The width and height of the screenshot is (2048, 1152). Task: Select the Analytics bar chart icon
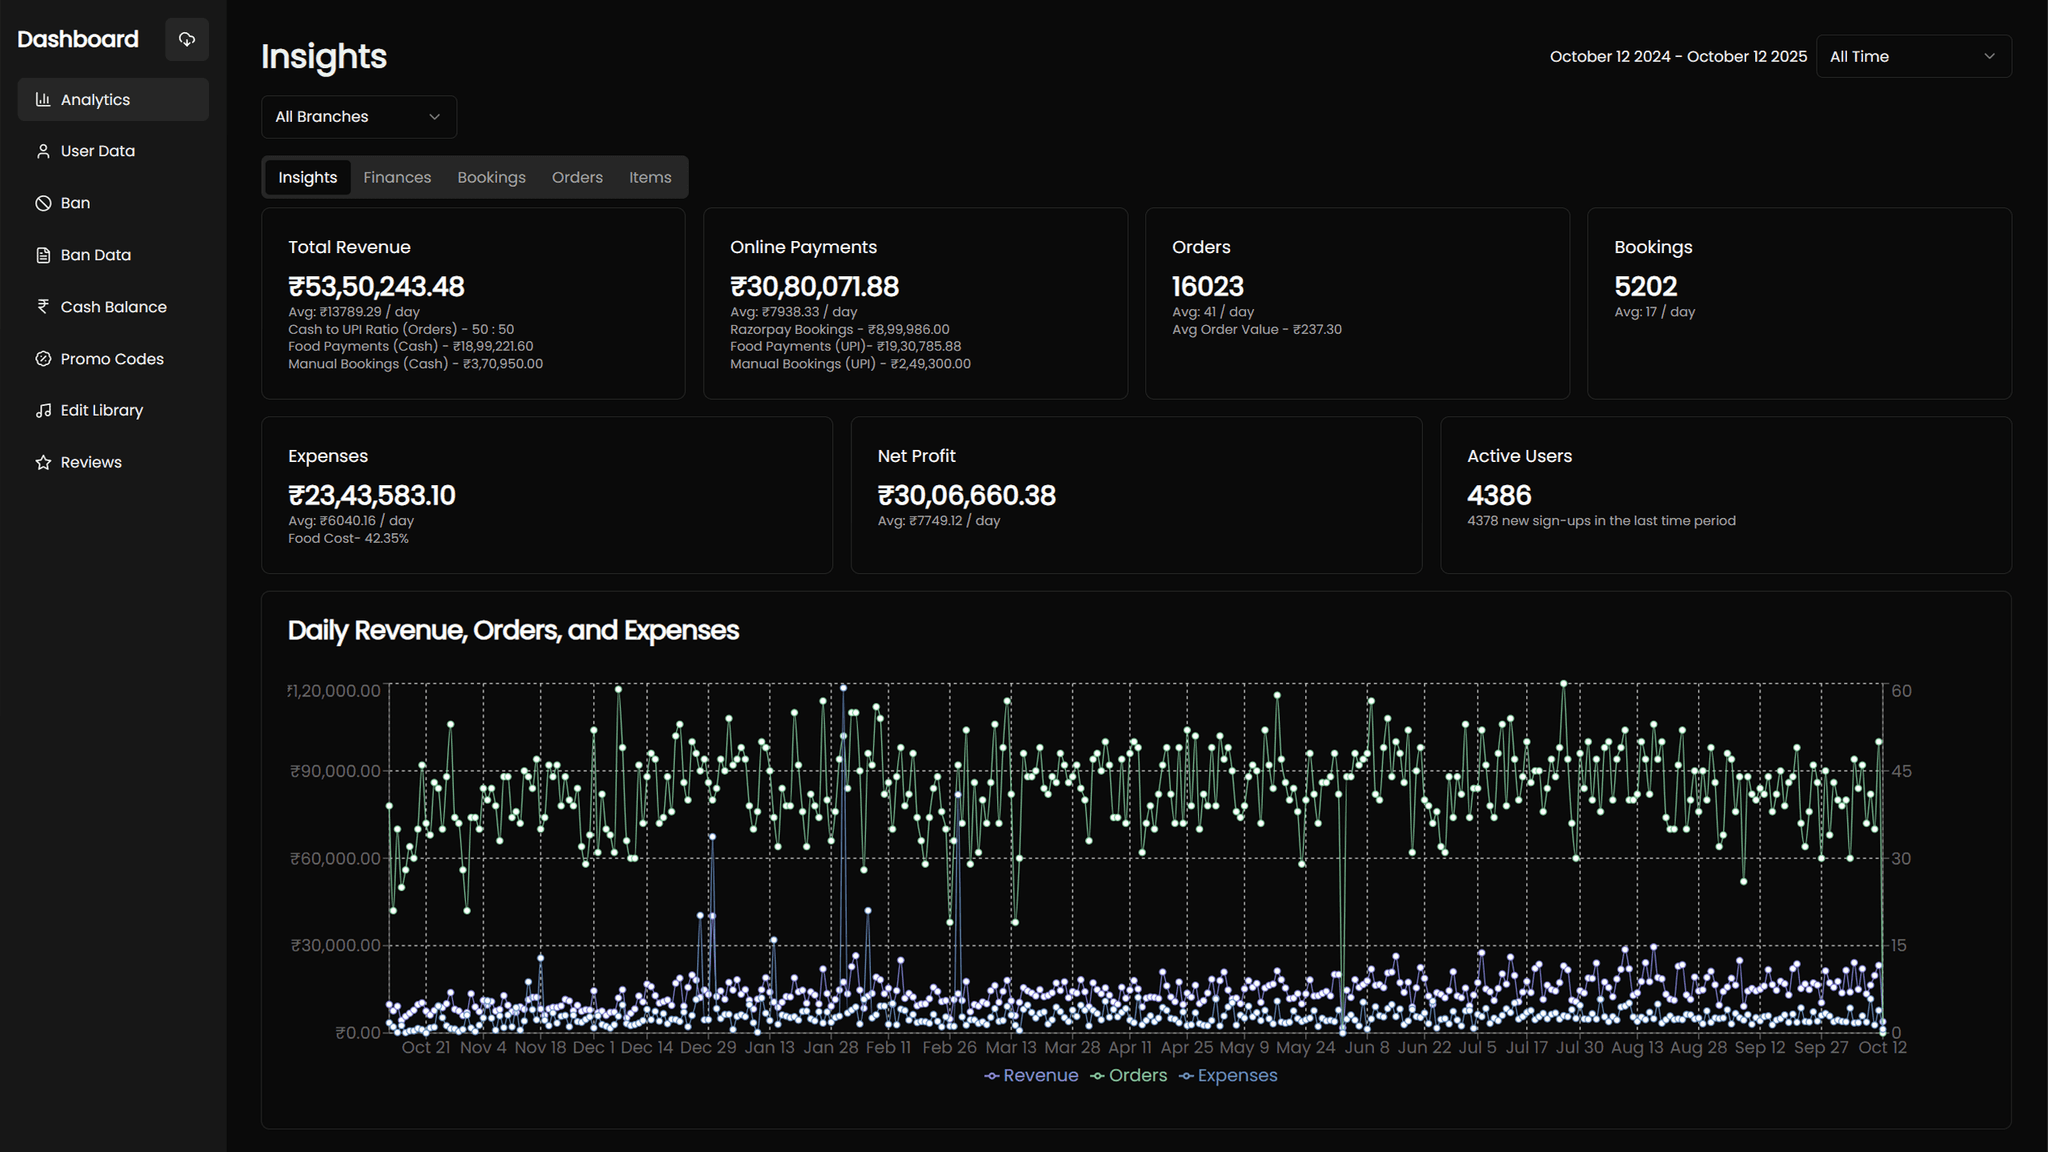44,99
